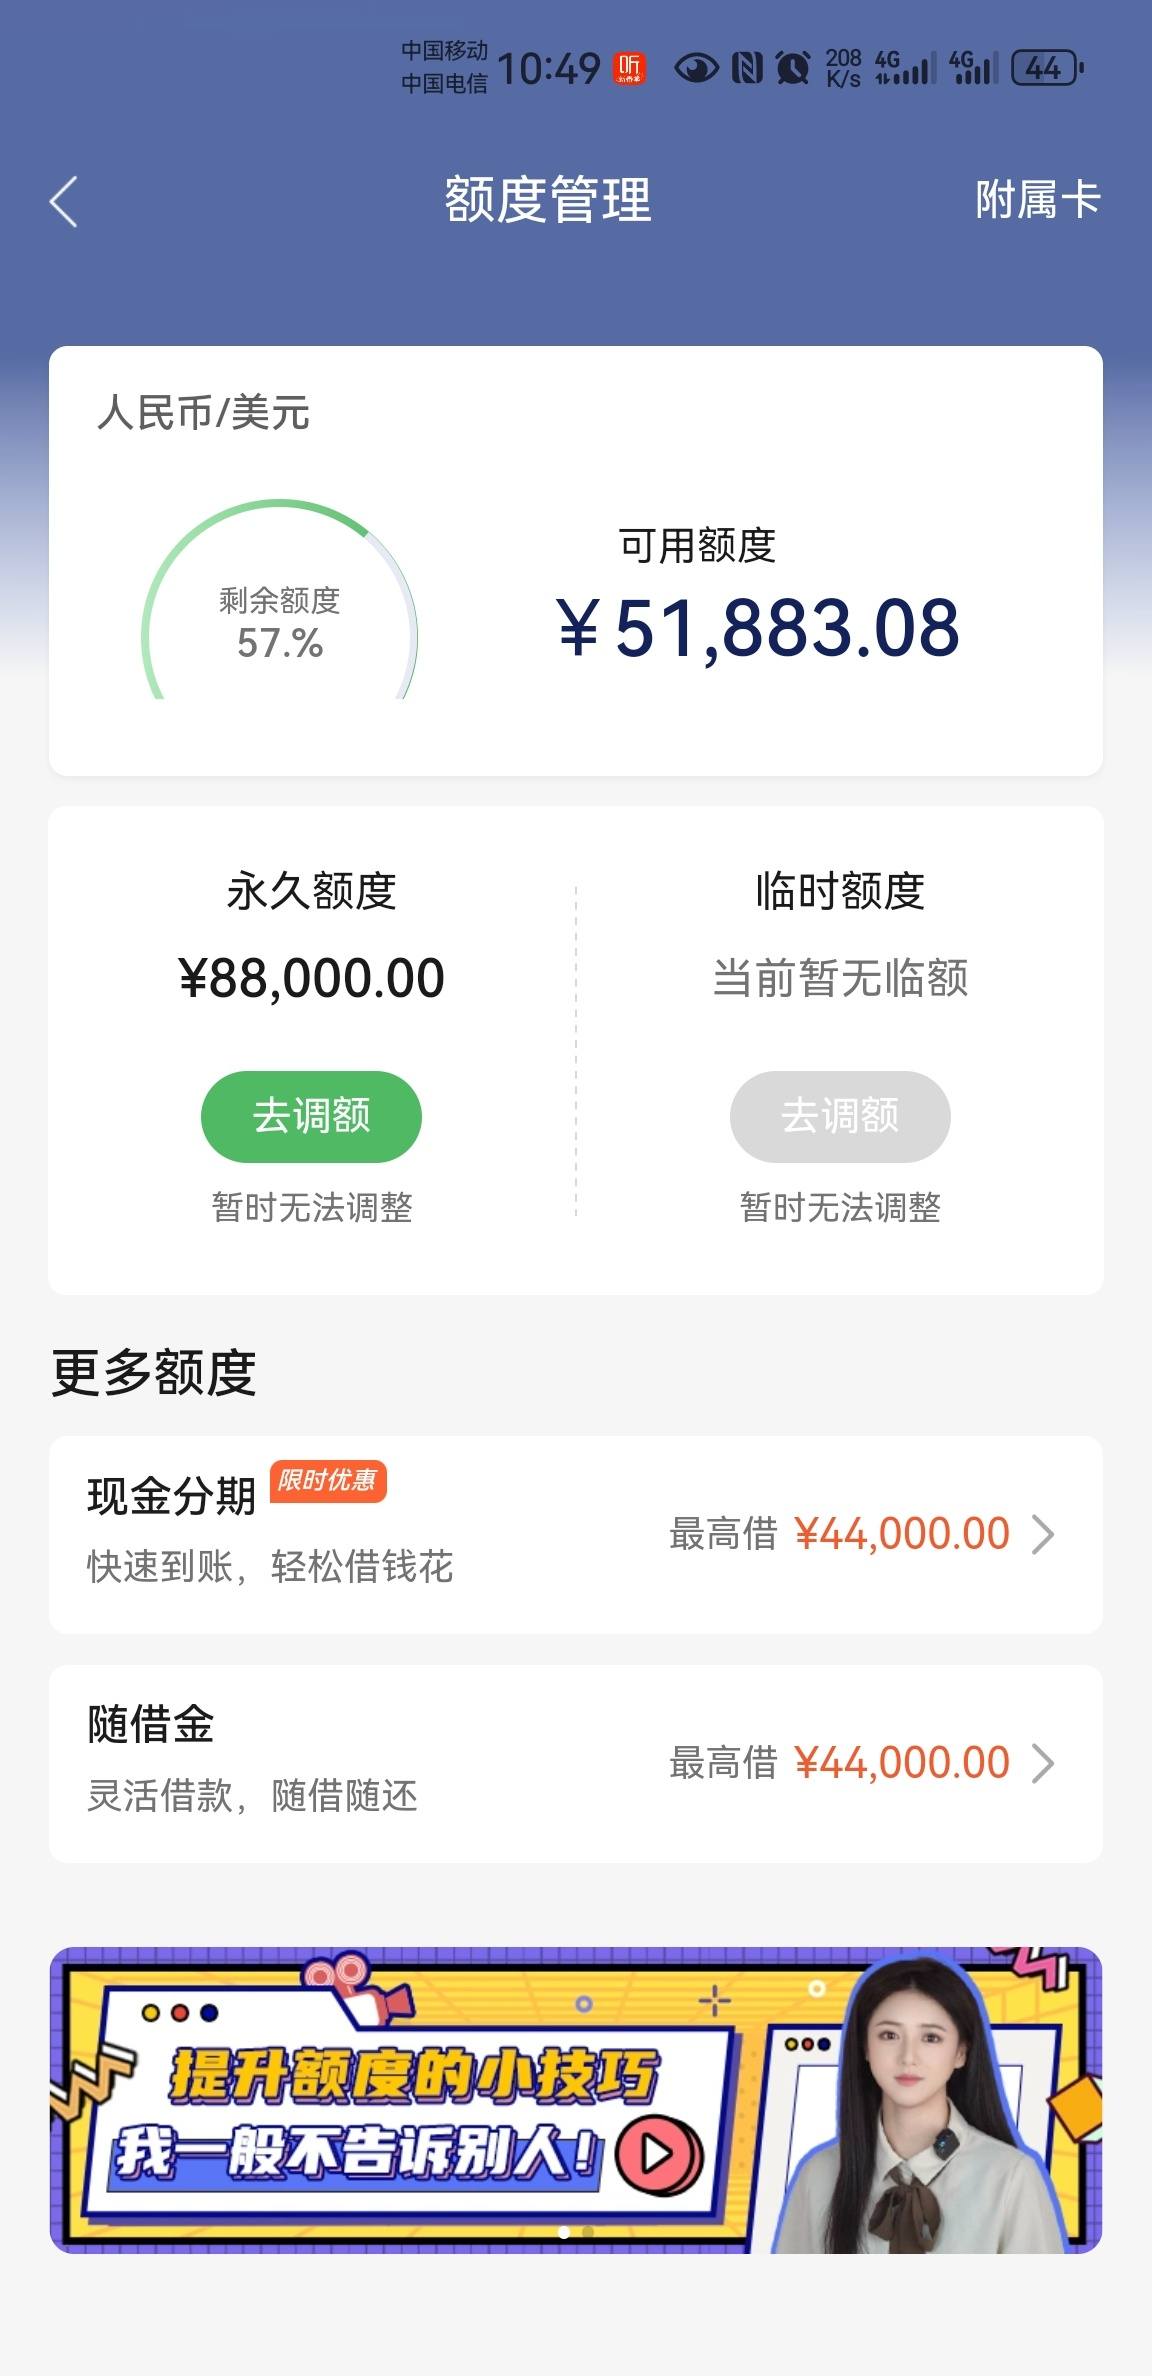This screenshot has width=1152, height=2376.
Task: Tap the 可用额度 amount ¥51,883.08
Action: coord(758,628)
